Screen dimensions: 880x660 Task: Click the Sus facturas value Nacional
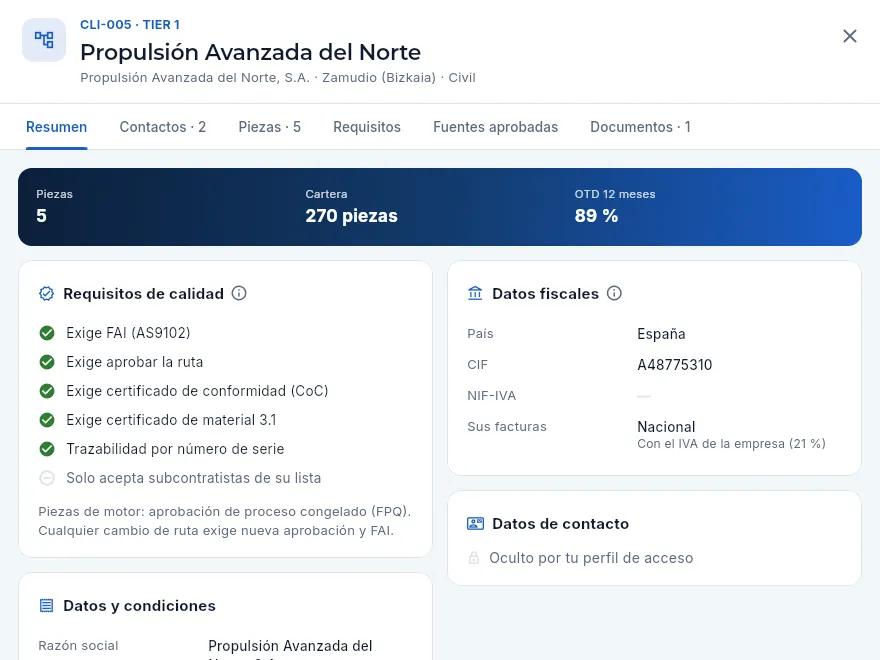click(x=666, y=427)
